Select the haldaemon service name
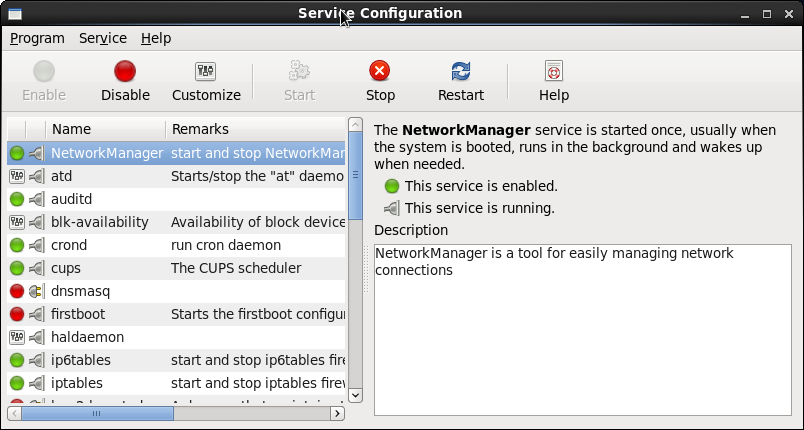Viewport: 804px width, 430px height. point(87,337)
